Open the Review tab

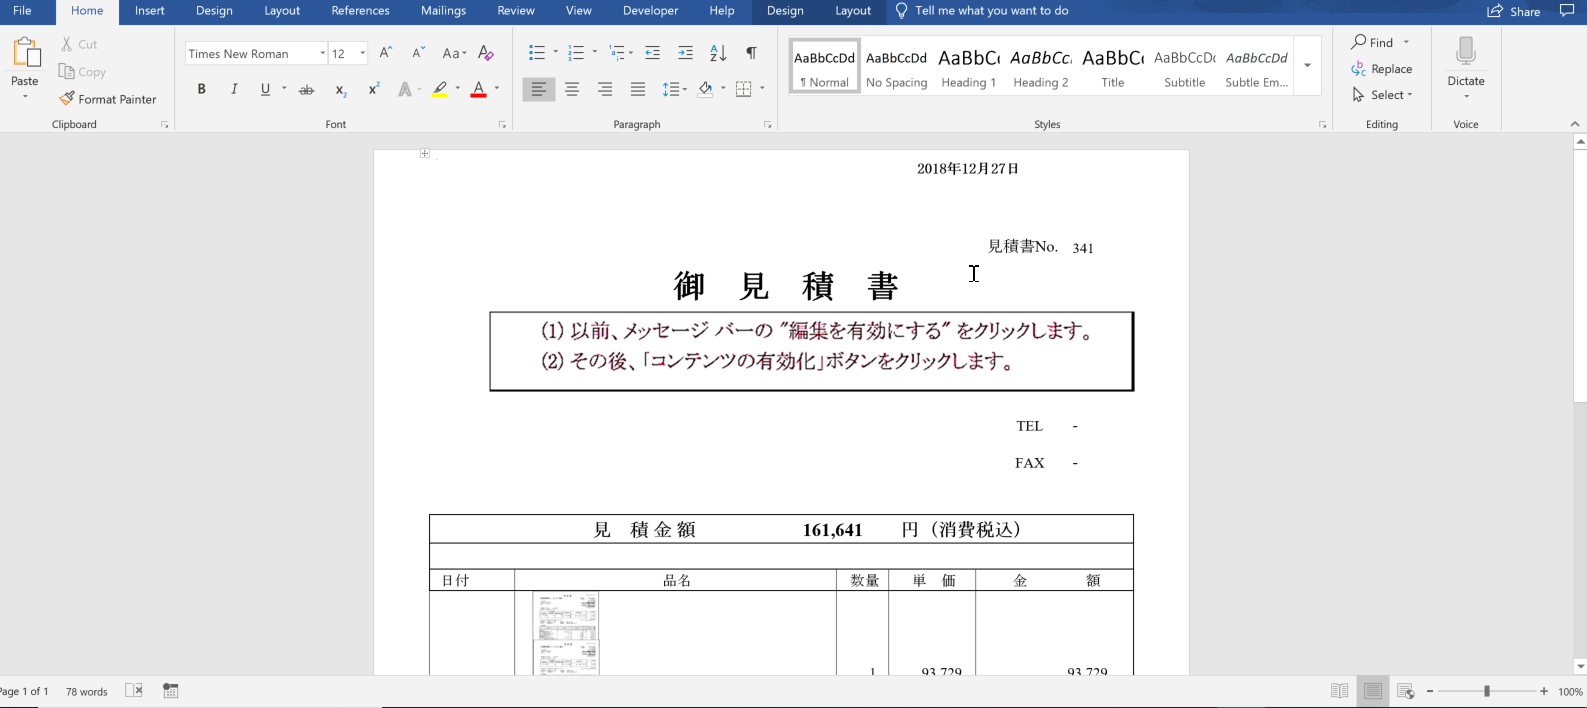coord(516,11)
